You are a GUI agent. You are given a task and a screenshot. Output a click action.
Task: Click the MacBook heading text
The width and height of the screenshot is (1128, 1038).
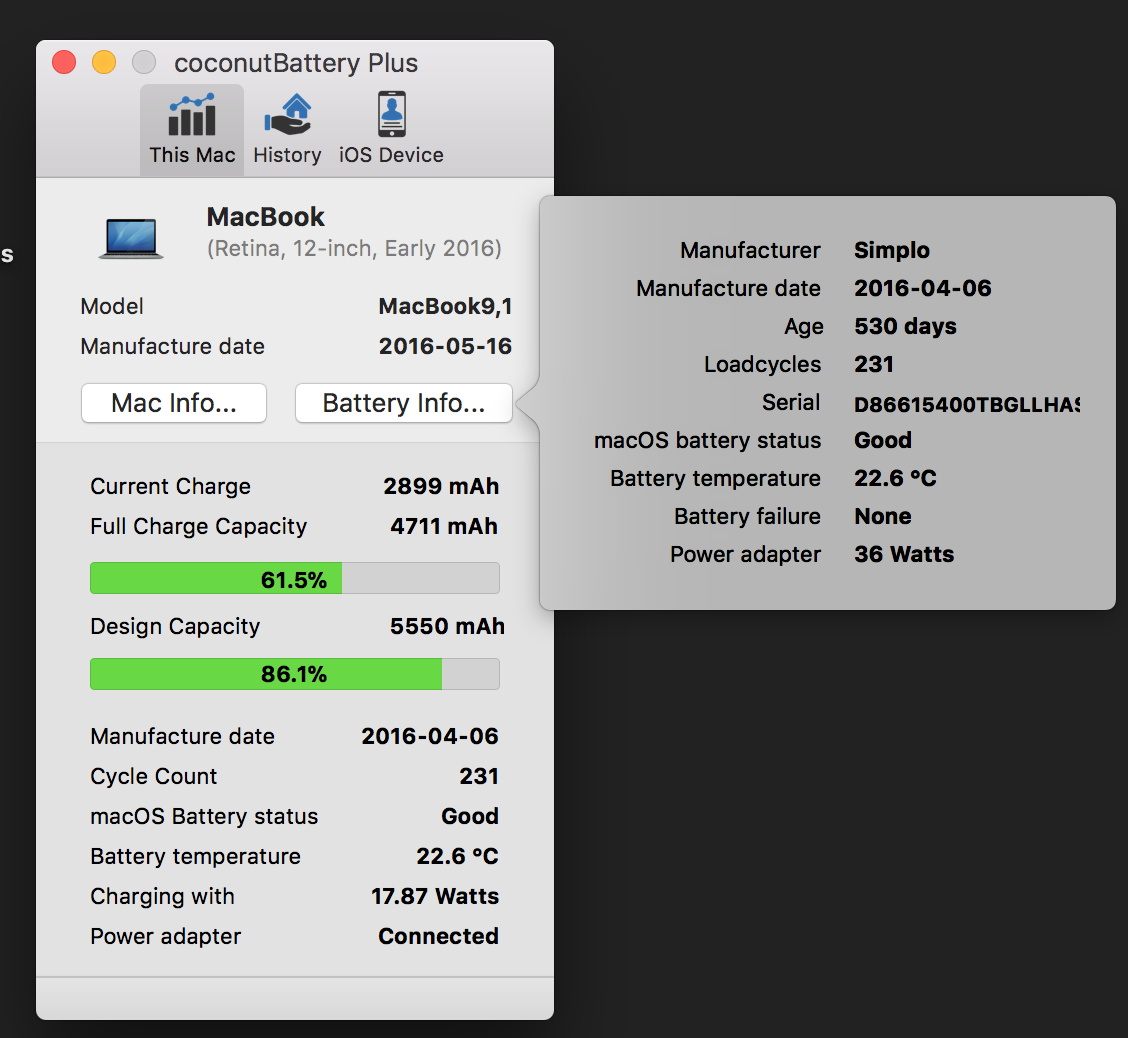[265, 217]
